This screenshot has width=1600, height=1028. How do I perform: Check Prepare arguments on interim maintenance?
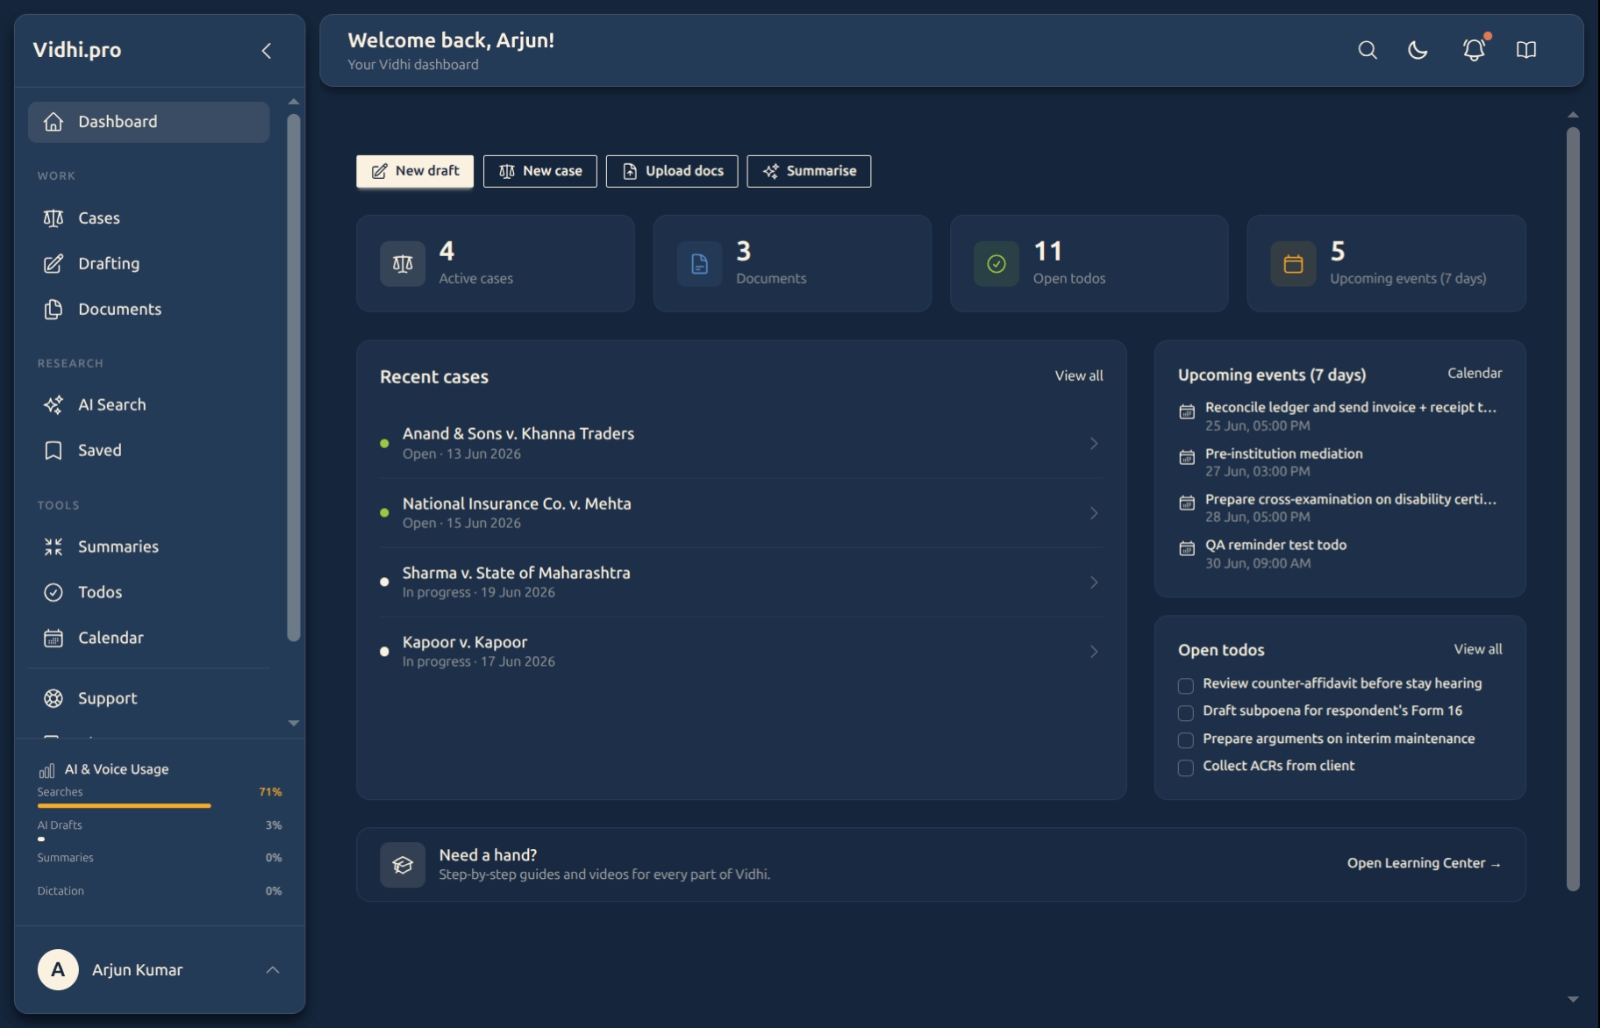coord(1186,741)
